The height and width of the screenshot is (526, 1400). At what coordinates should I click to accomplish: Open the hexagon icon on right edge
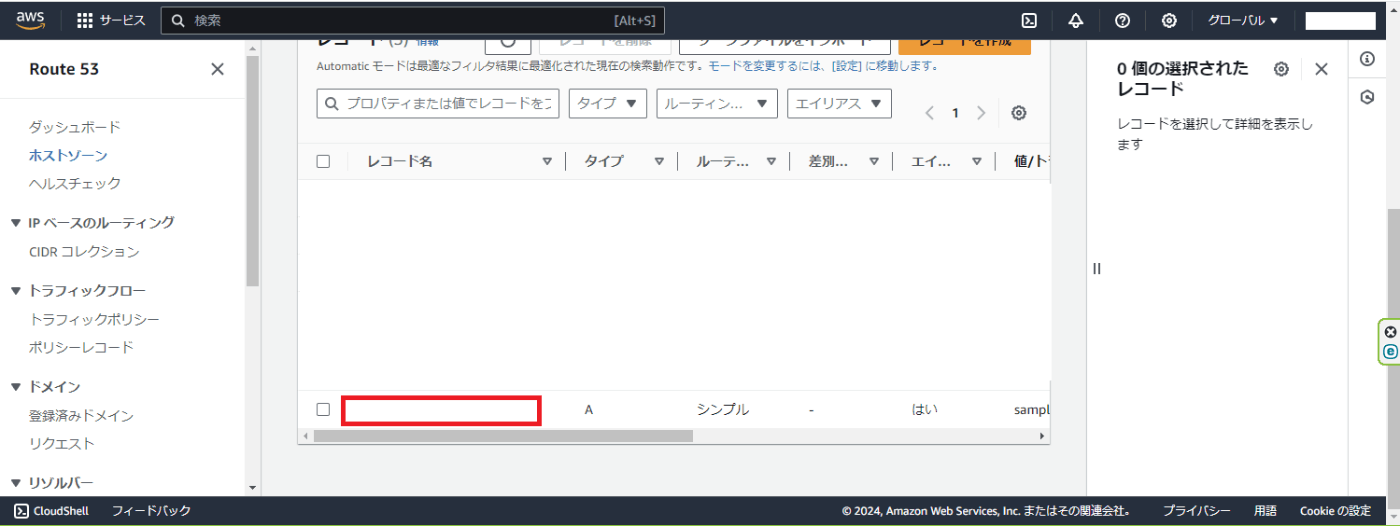[1367, 97]
